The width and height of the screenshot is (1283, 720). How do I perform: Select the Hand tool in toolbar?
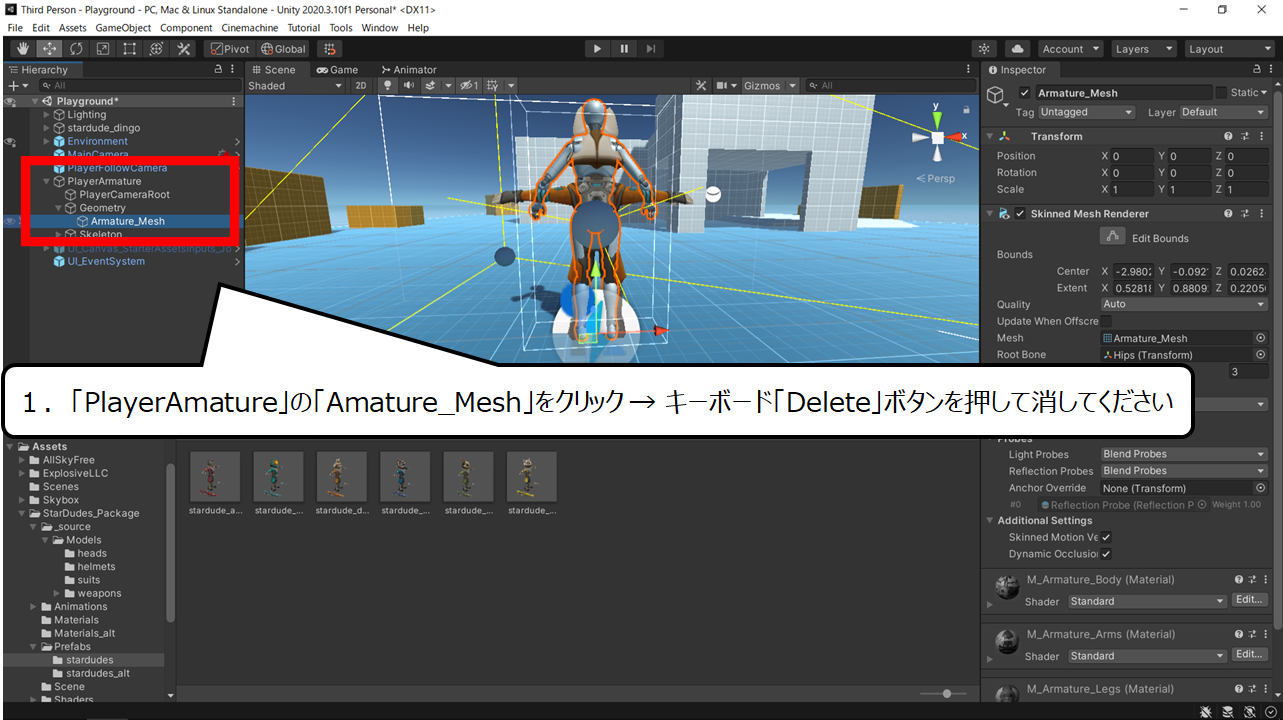tap(22, 49)
